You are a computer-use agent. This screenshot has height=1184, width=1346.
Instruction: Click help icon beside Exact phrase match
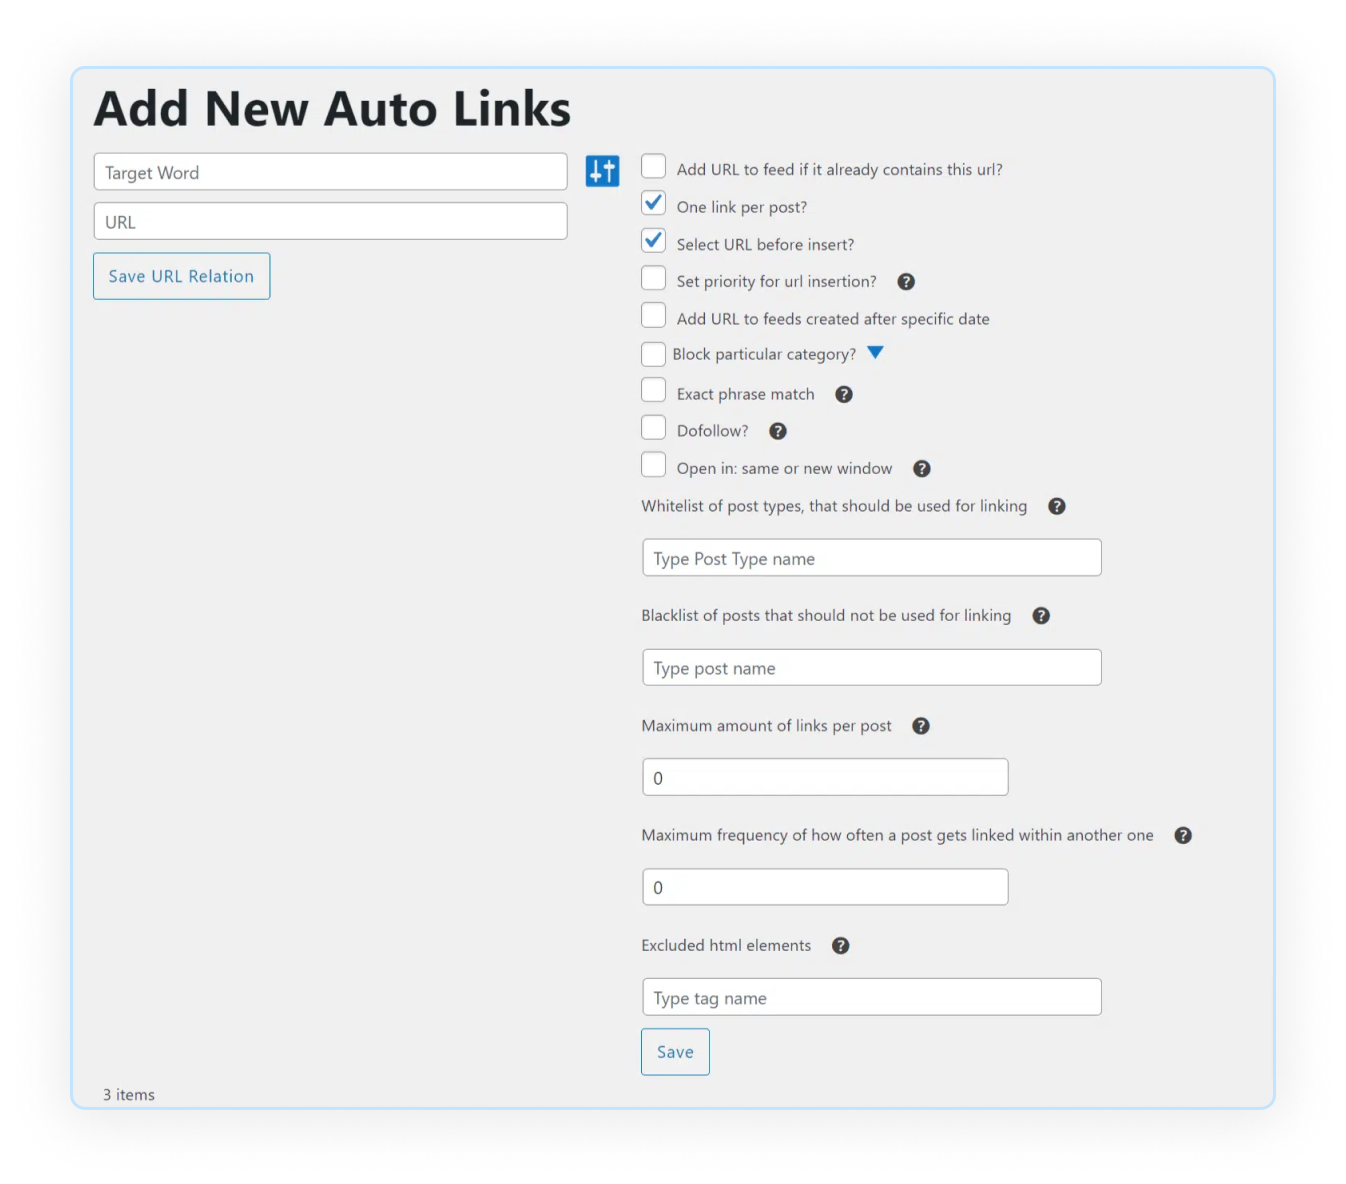844,395
